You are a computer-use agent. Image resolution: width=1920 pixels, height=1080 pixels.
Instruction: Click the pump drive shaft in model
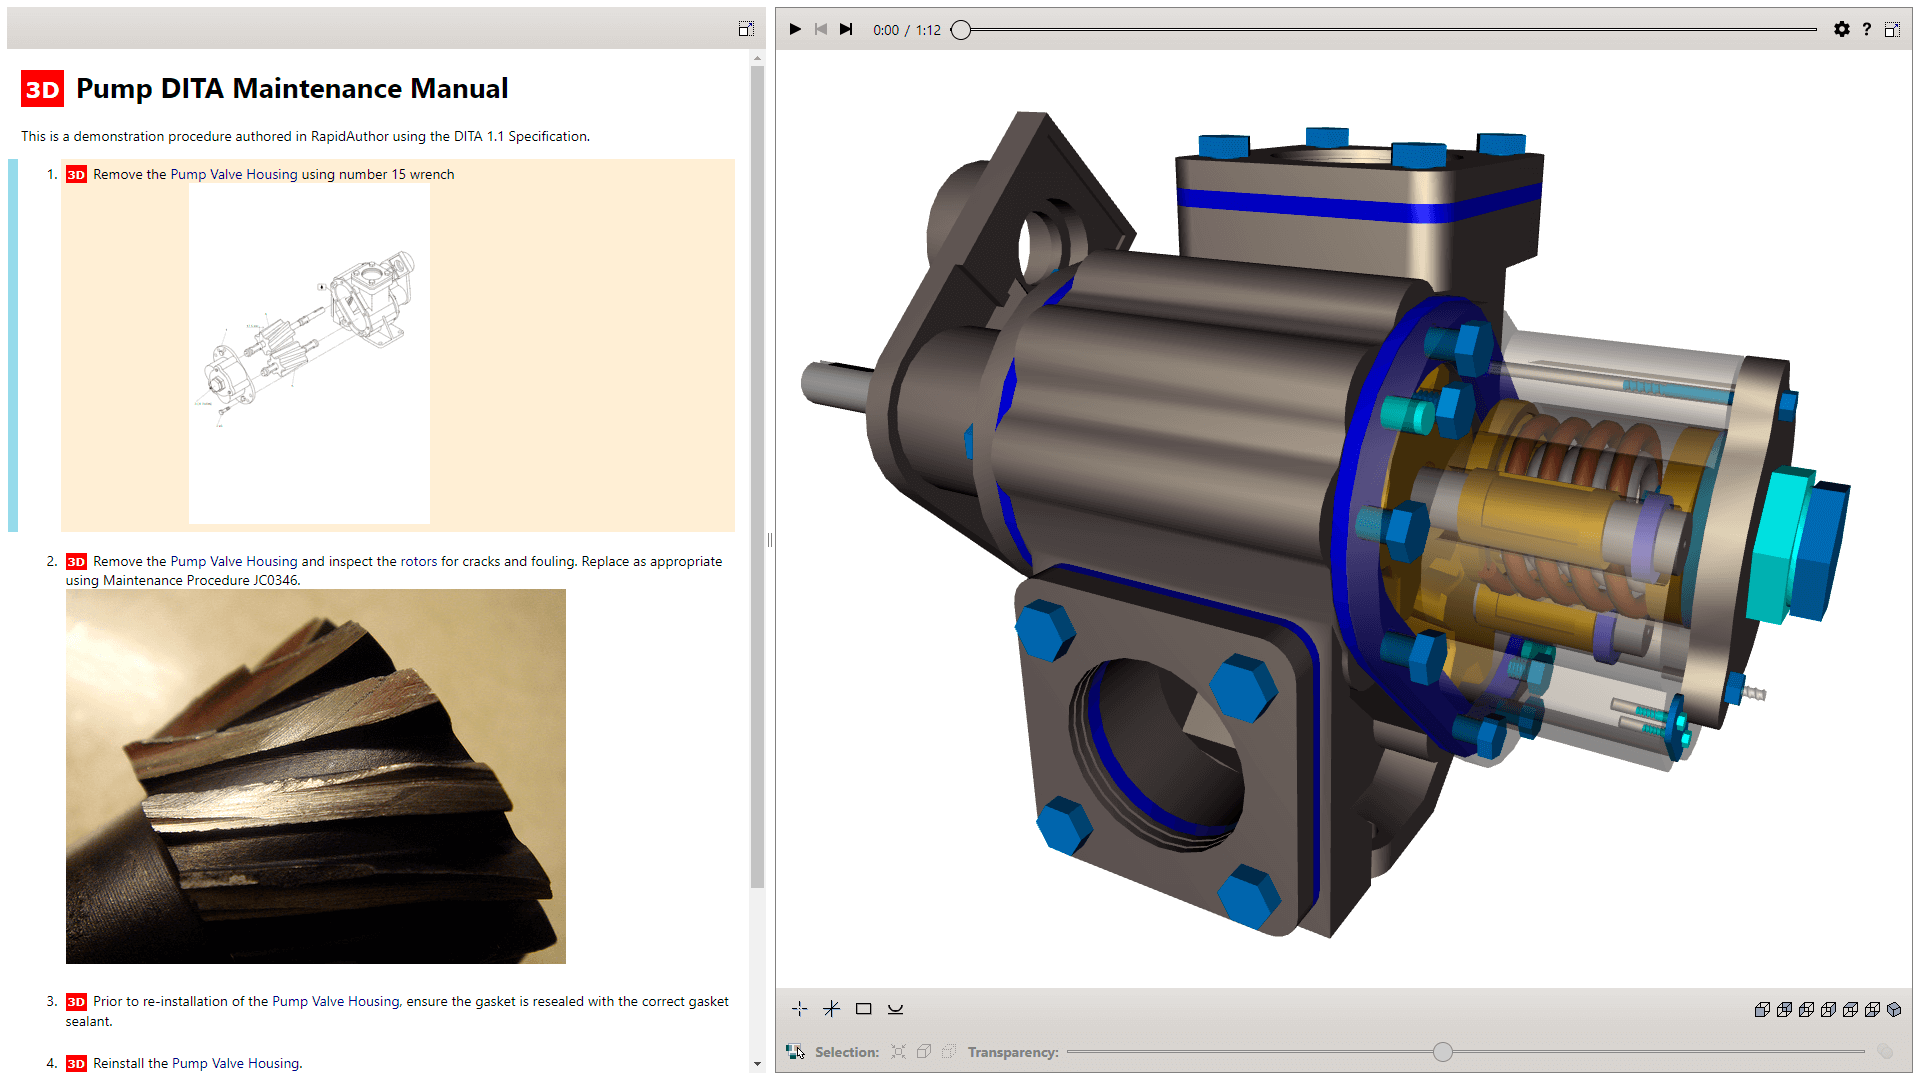tap(835, 385)
